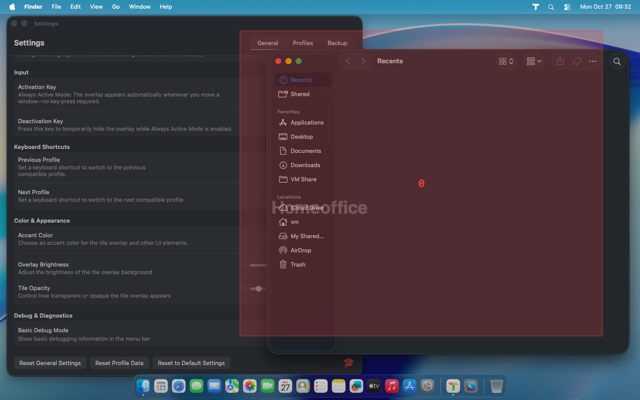Click Reset to Default Settings button
This screenshot has width=640, height=400.
[191, 363]
